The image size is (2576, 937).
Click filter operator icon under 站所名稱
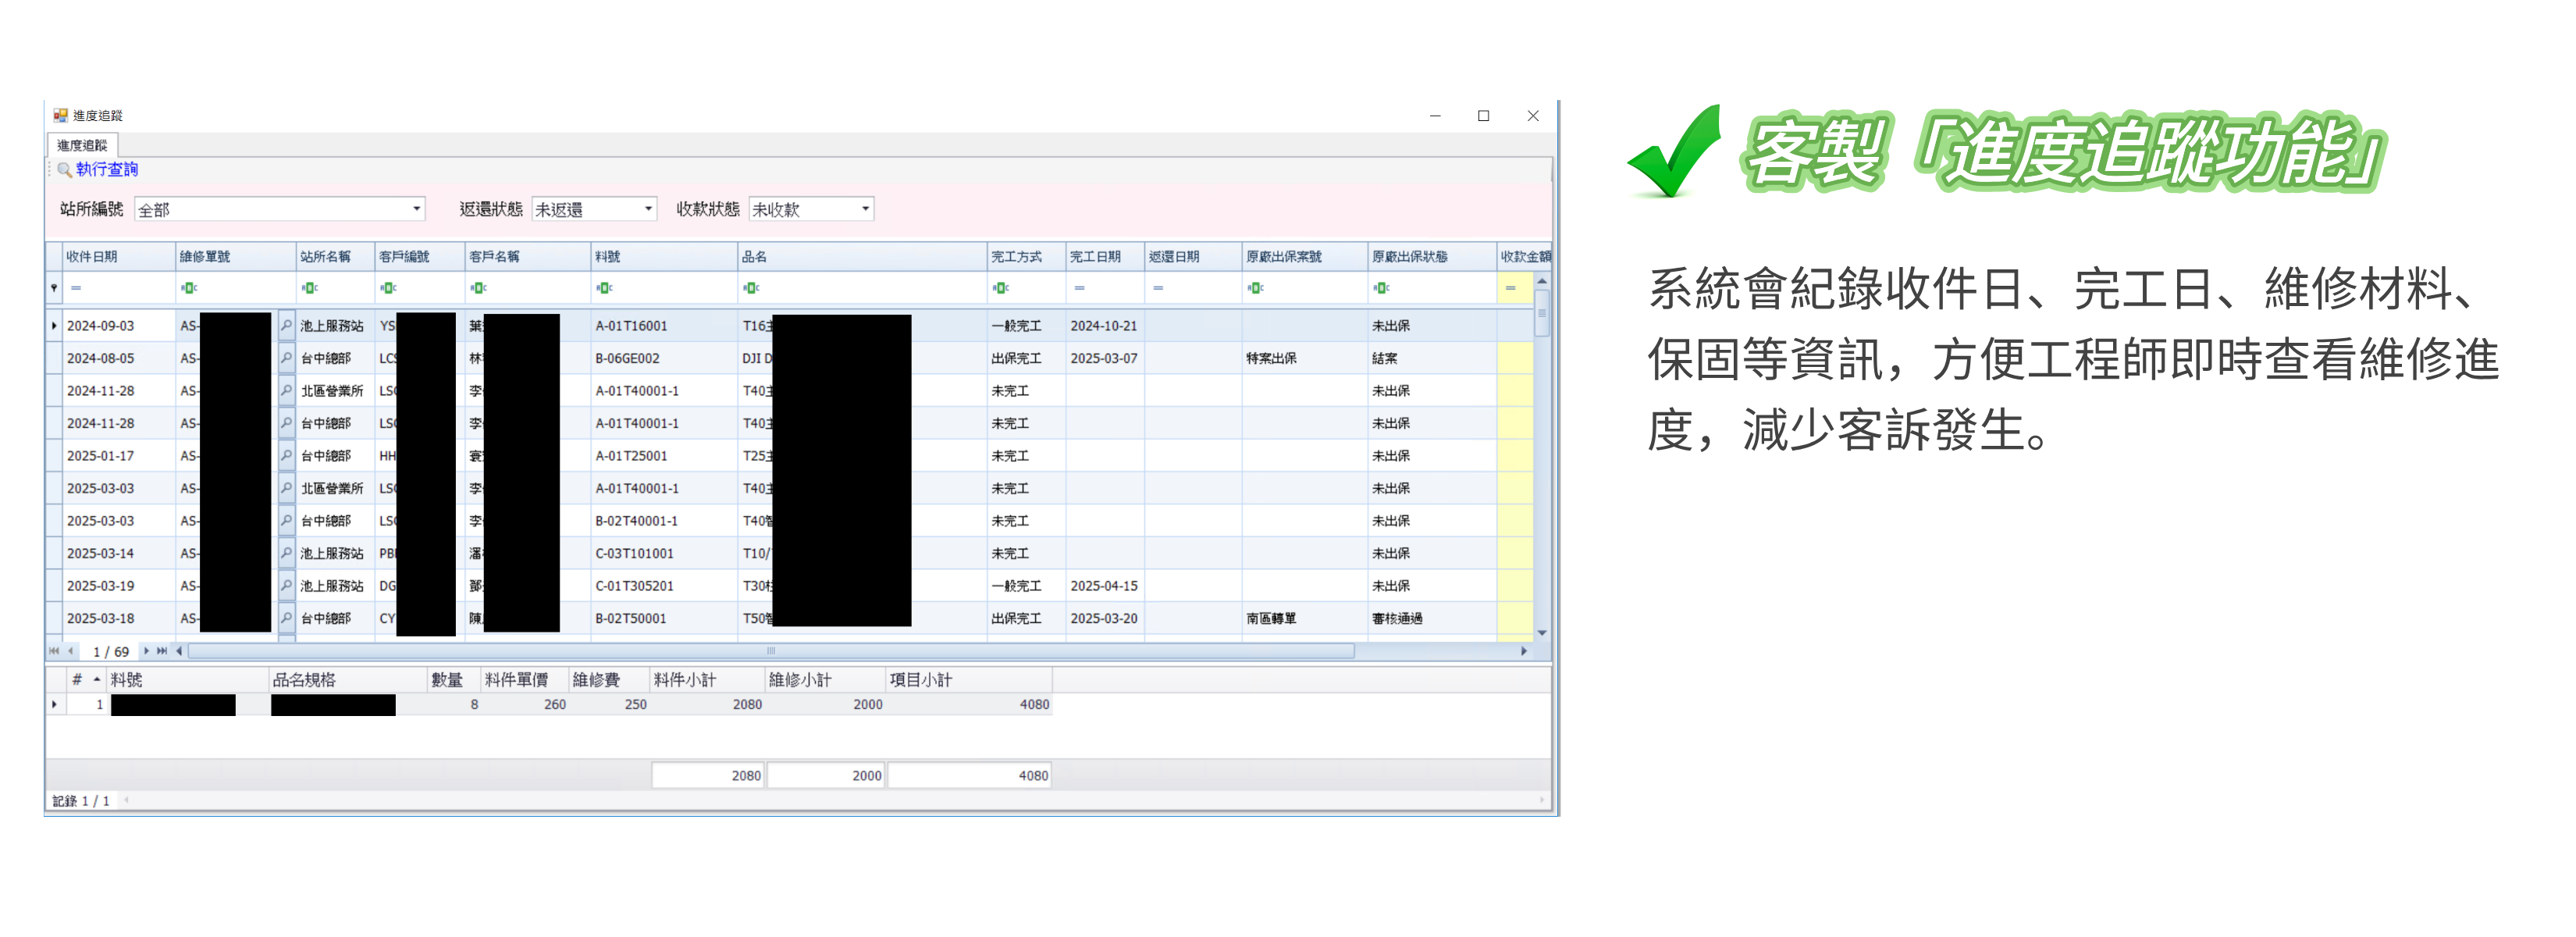point(310,288)
